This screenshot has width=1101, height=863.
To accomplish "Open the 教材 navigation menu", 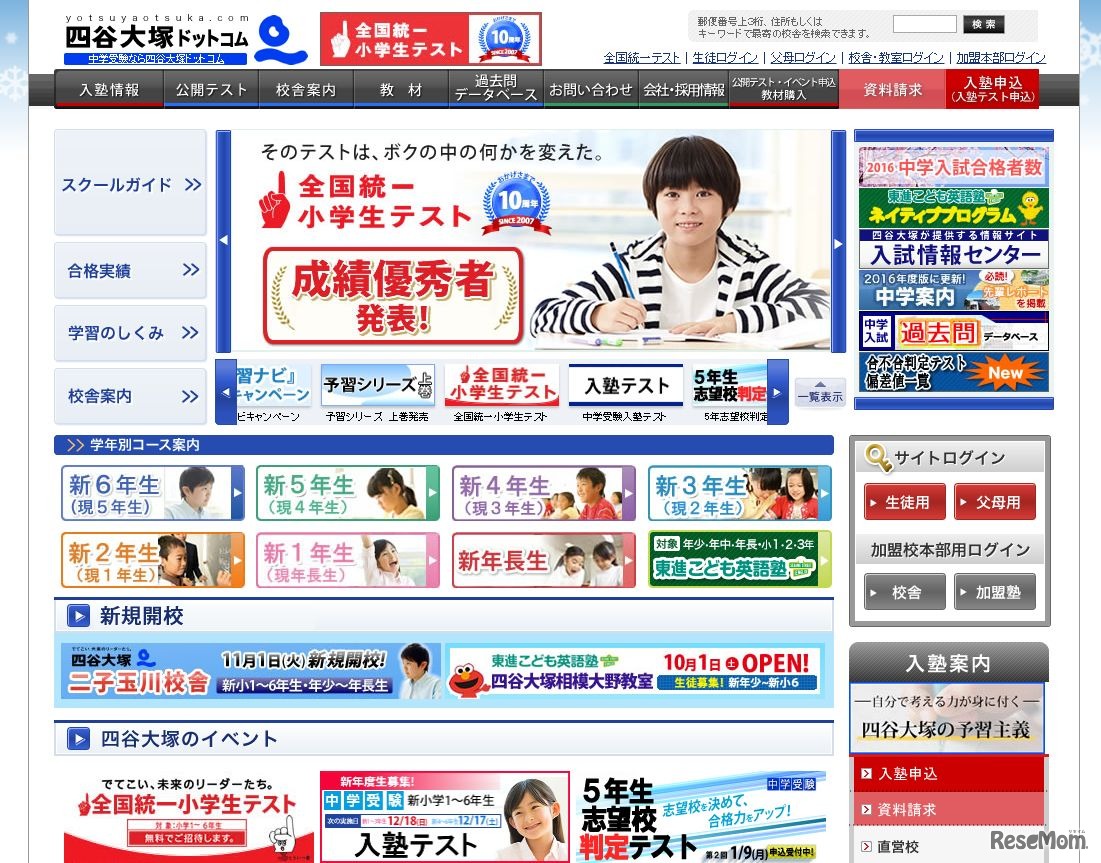I will 401,90.
